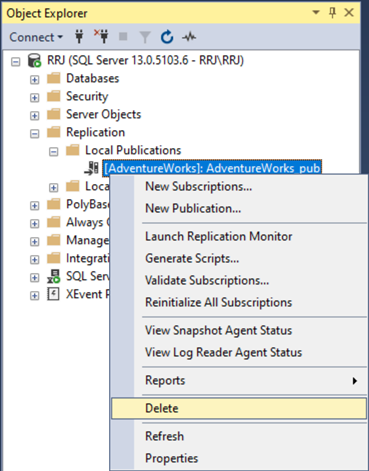Click the AdventureWorks_pub publication icon

pyautogui.click(x=91, y=168)
